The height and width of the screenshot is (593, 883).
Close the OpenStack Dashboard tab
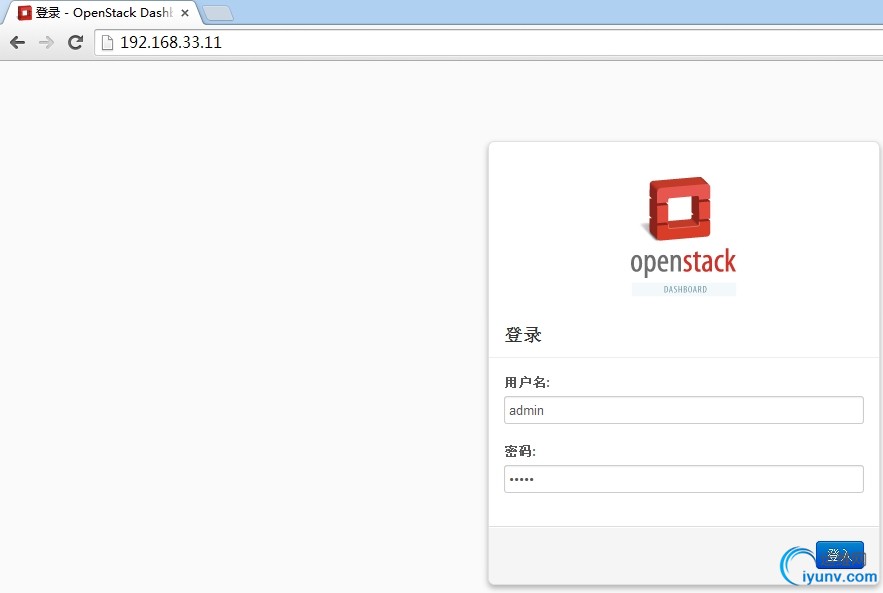tap(185, 13)
